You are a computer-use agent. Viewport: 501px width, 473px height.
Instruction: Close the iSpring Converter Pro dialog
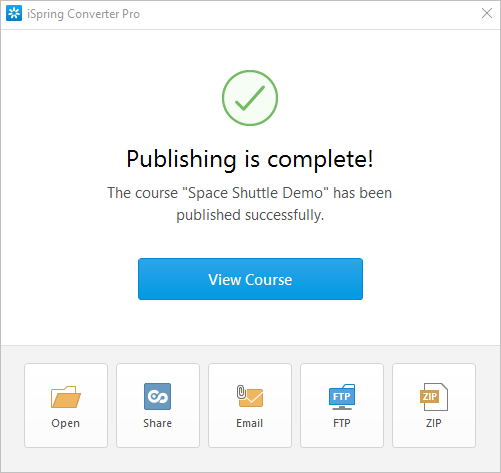487,13
